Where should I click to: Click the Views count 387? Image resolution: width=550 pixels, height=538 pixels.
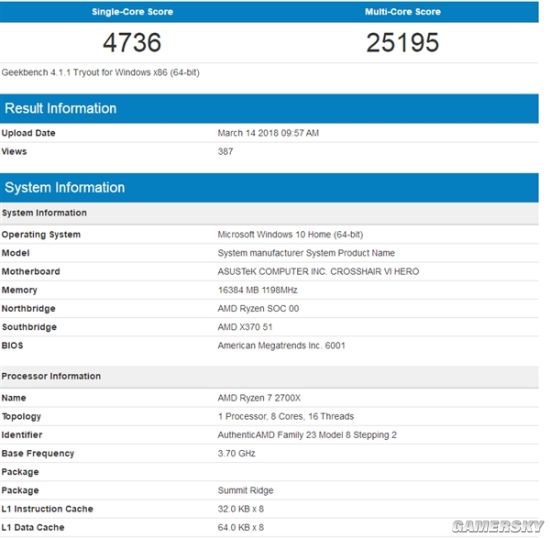click(x=225, y=152)
